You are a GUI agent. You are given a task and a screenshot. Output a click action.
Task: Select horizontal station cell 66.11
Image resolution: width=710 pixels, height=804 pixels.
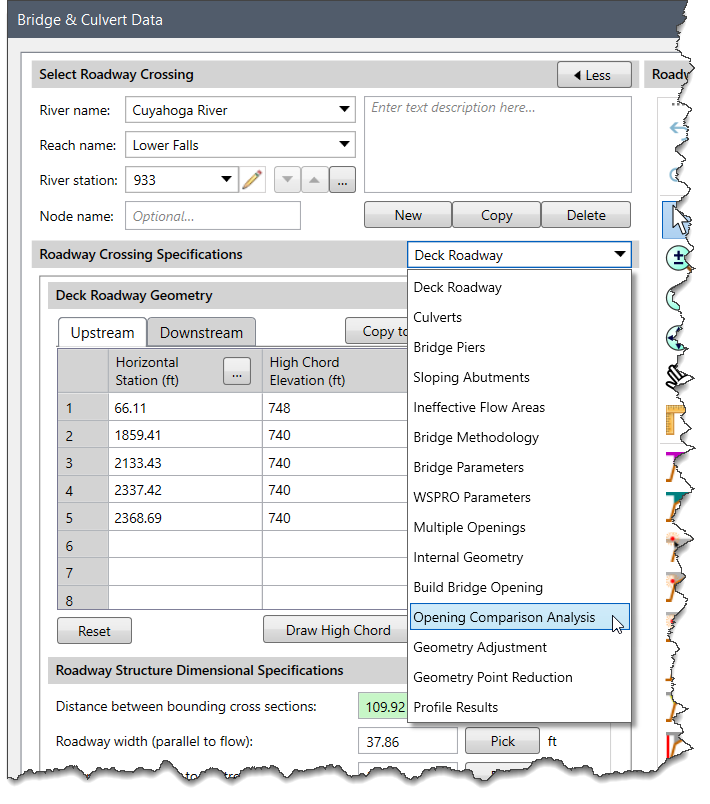point(185,408)
